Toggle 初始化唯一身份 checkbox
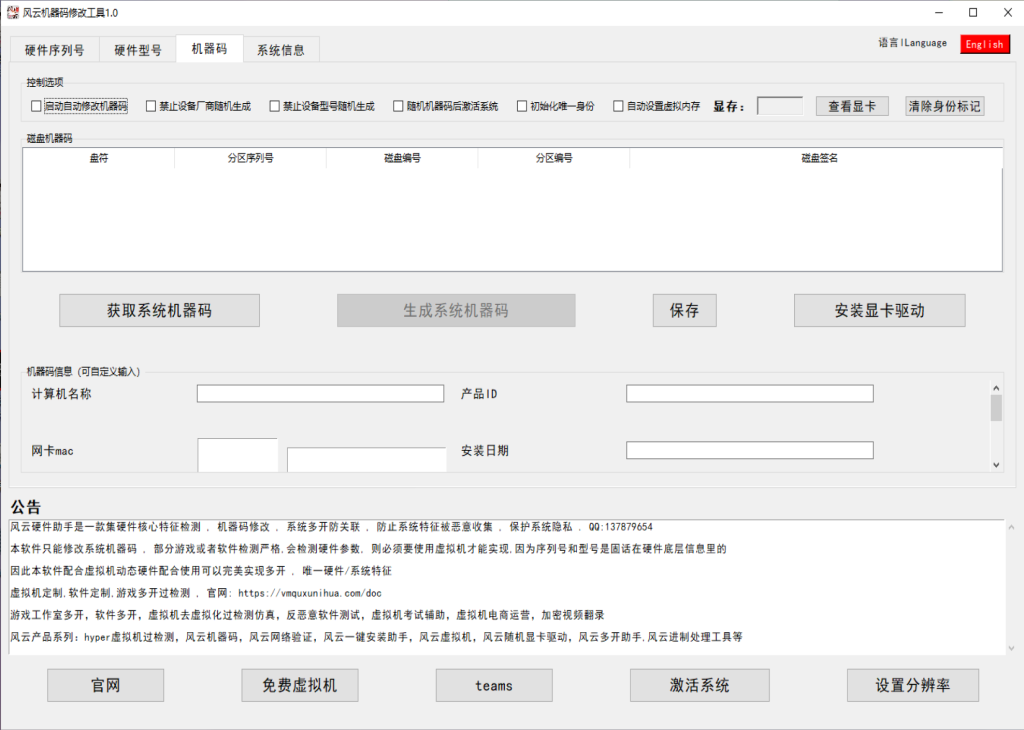Viewport: 1024px width, 730px height. (521, 105)
